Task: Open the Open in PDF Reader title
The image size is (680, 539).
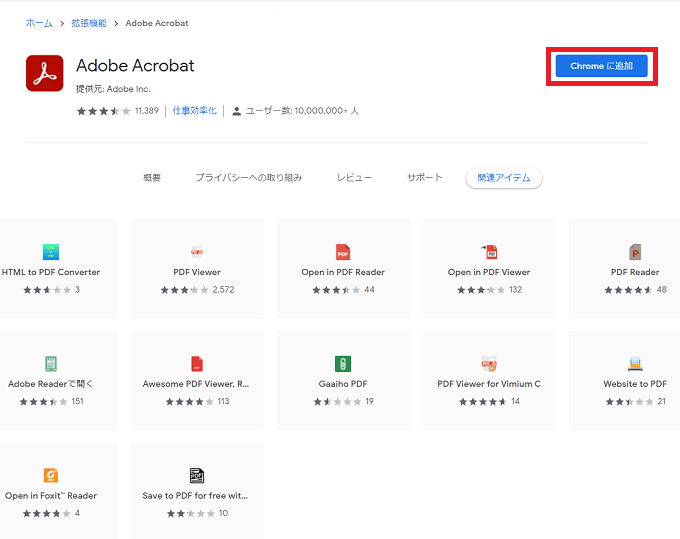Action: pos(343,272)
